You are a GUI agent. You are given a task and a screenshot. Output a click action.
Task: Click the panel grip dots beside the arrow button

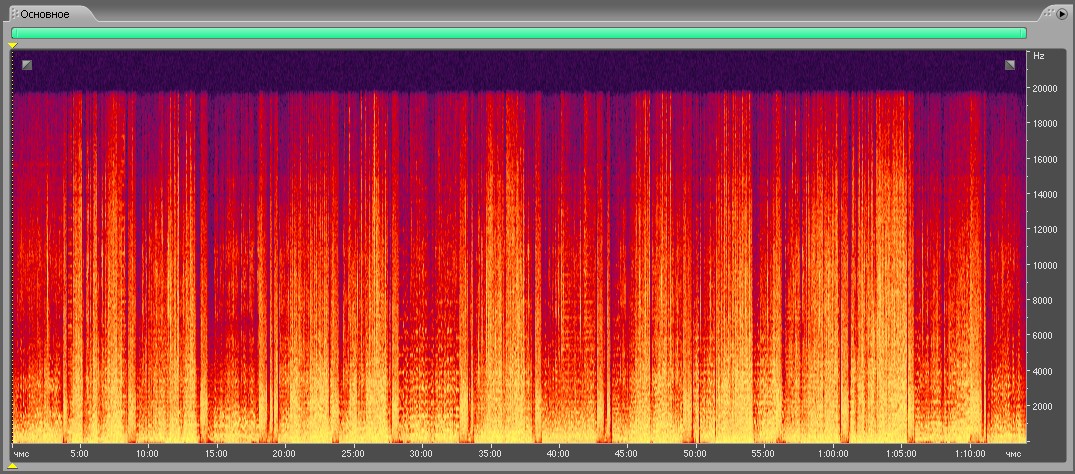click(1048, 14)
